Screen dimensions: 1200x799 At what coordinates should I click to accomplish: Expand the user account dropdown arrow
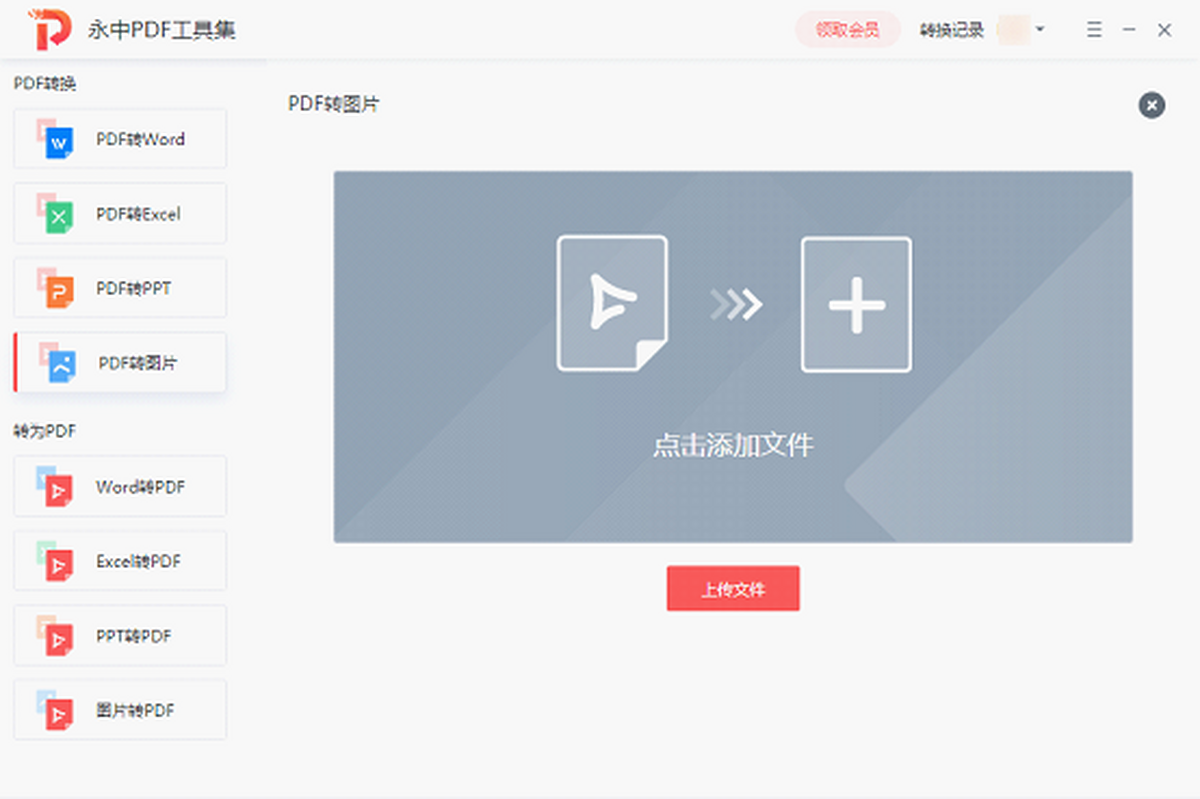click(x=1040, y=30)
